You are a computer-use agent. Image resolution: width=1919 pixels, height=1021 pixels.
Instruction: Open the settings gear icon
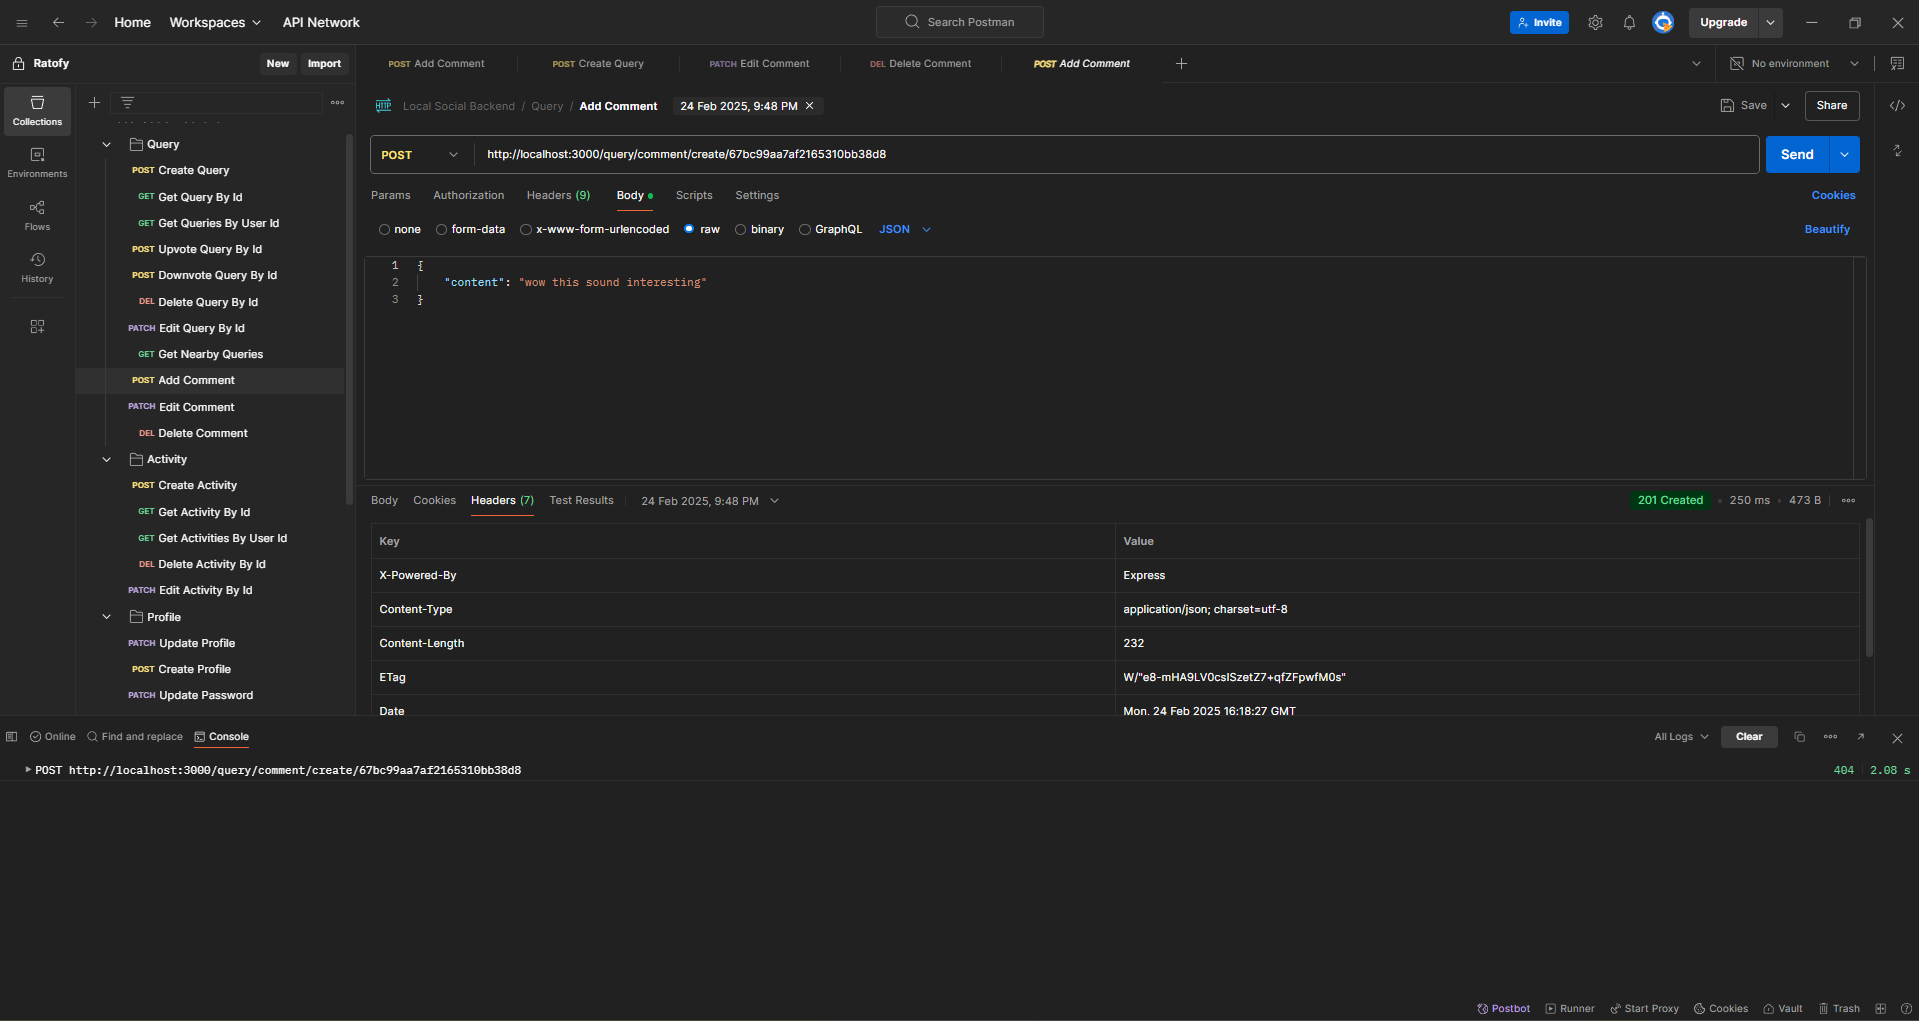tap(1595, 22)
